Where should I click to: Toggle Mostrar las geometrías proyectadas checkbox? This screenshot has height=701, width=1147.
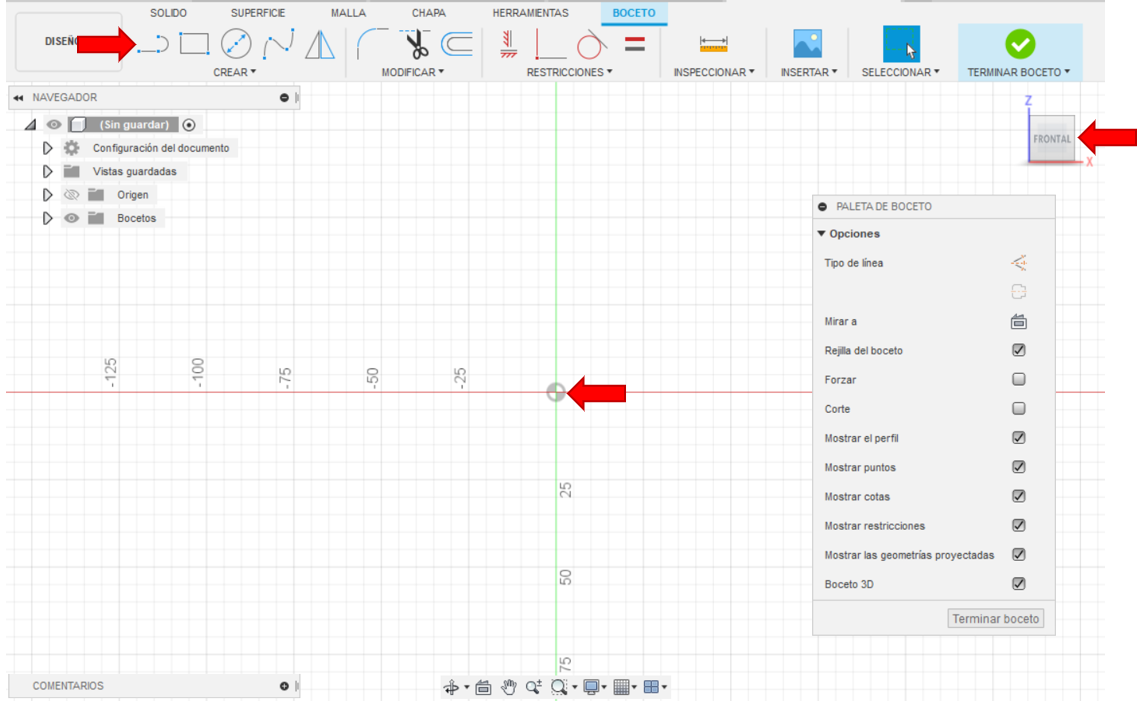point(1018,555)
